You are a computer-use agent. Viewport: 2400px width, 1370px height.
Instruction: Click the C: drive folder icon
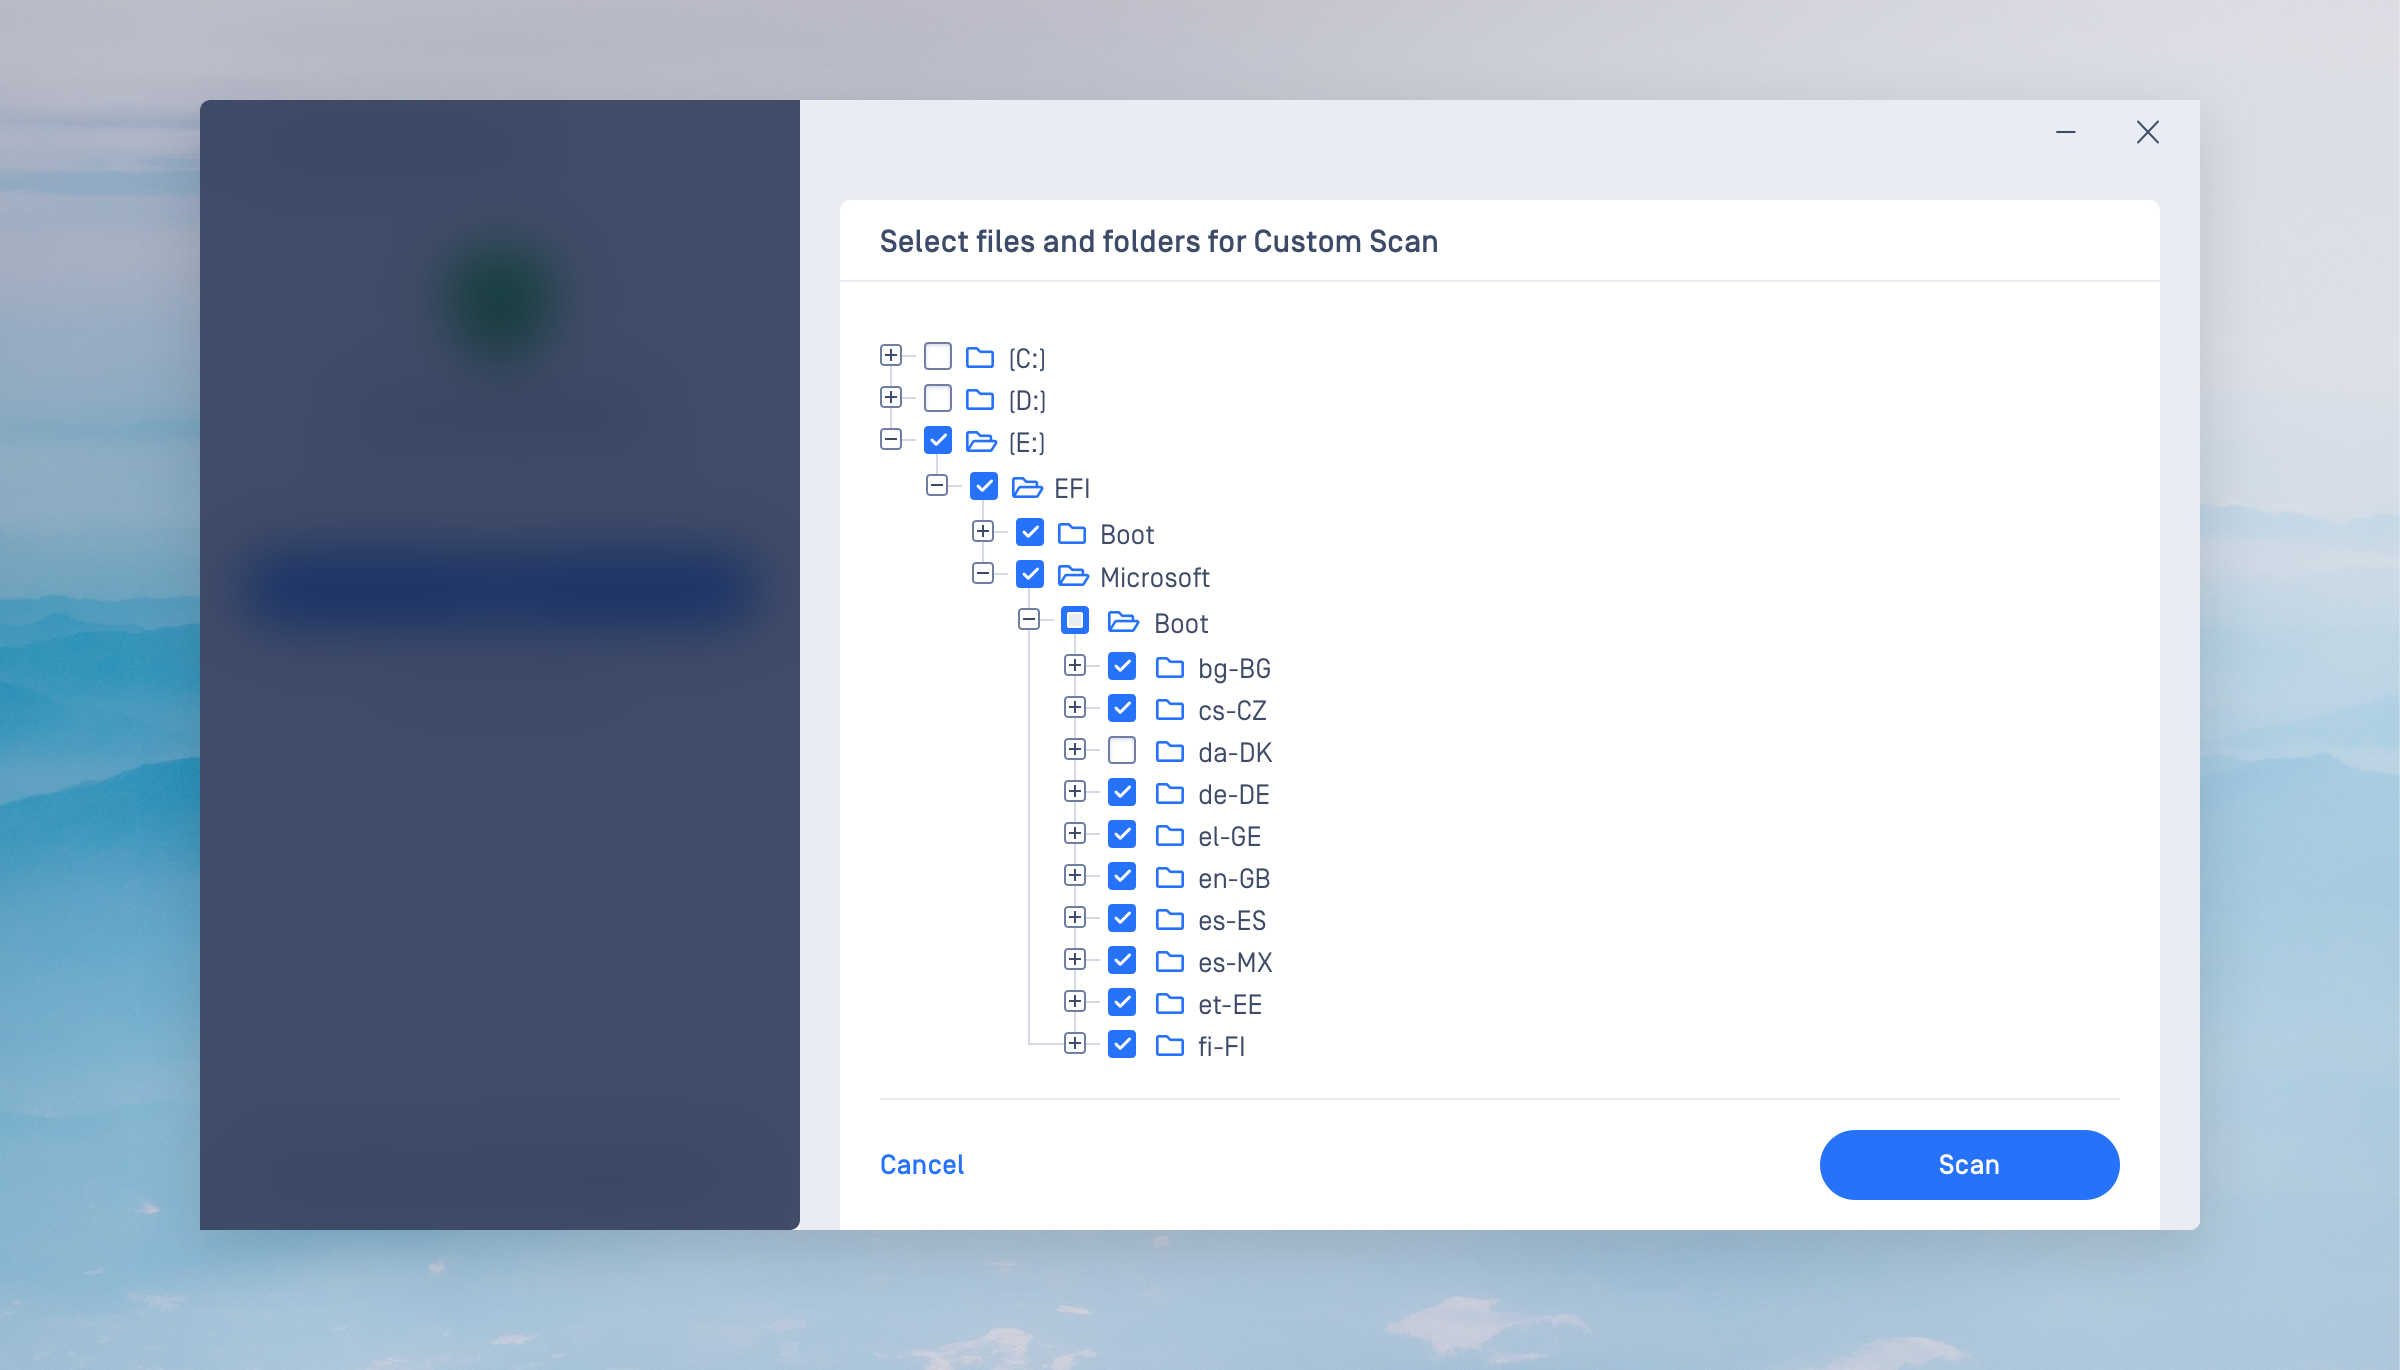979,357
